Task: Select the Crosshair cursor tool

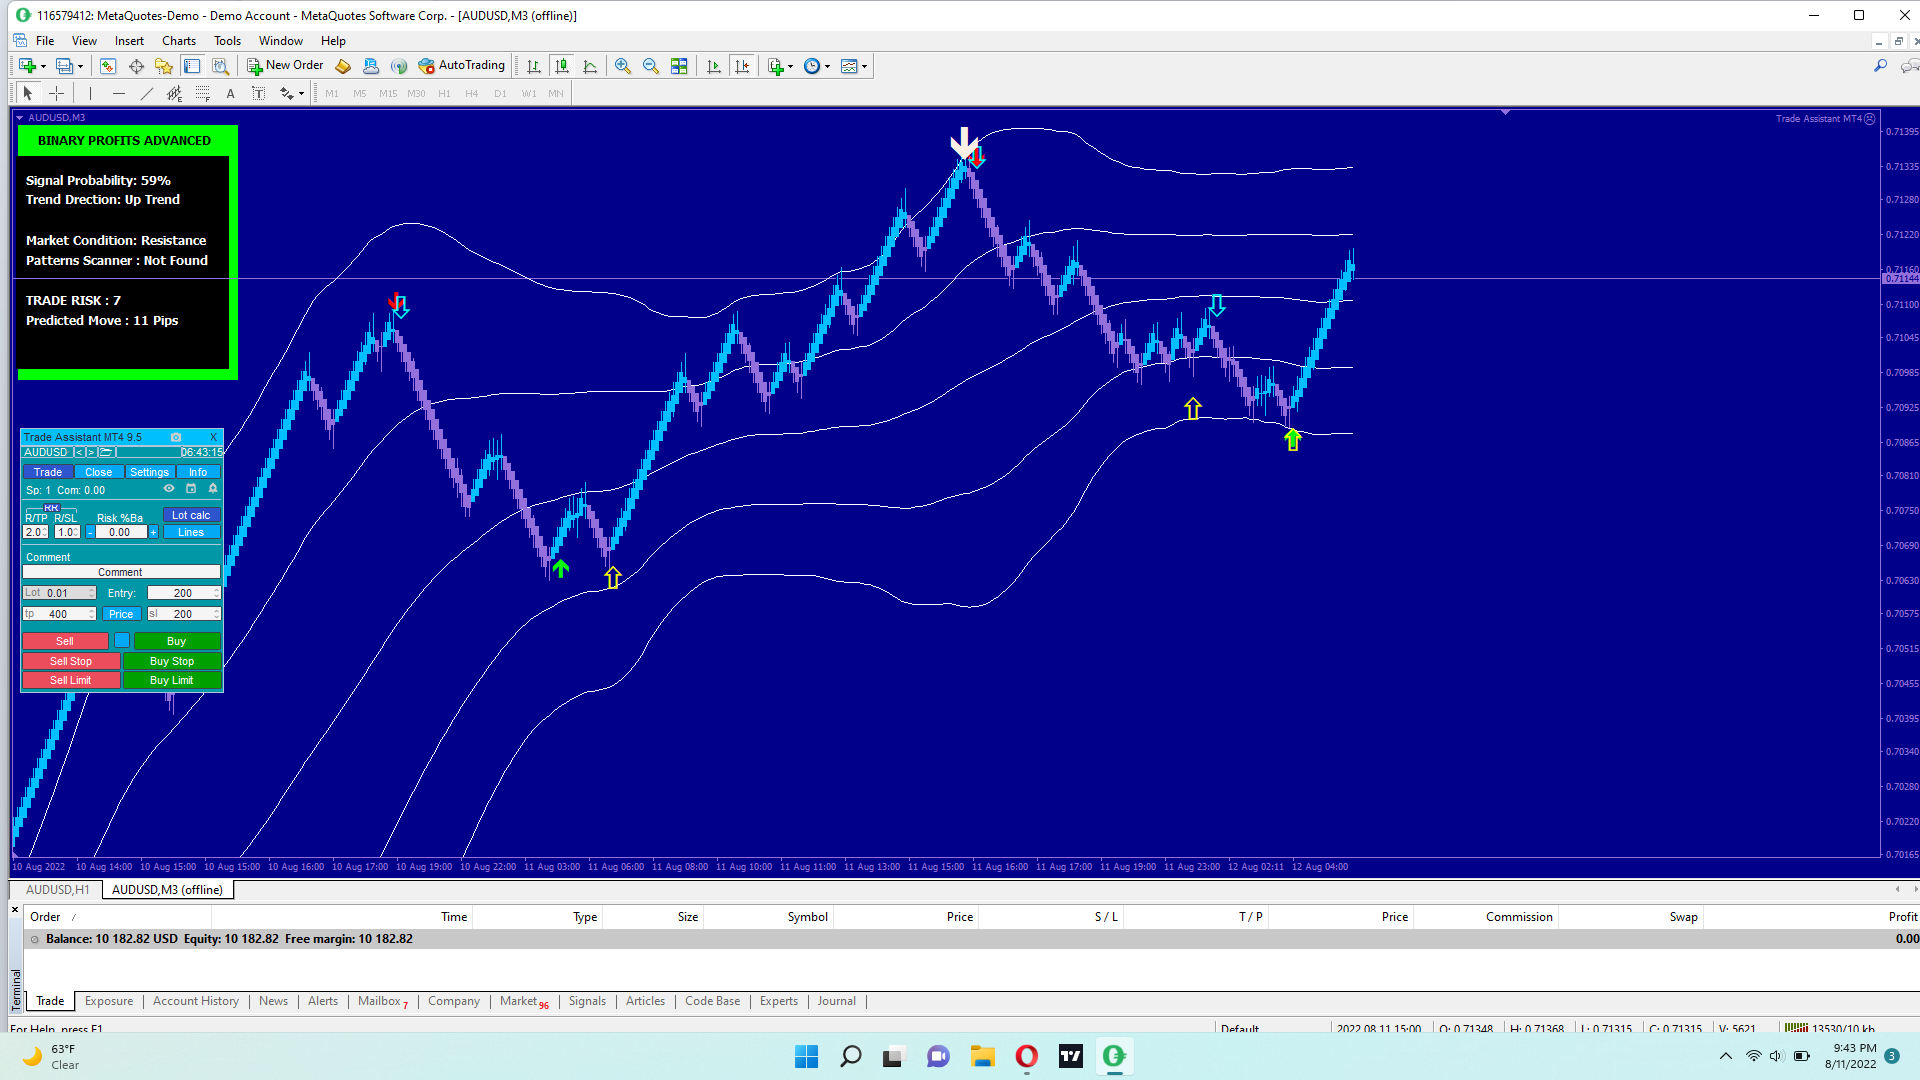Action: click(57, 93)
